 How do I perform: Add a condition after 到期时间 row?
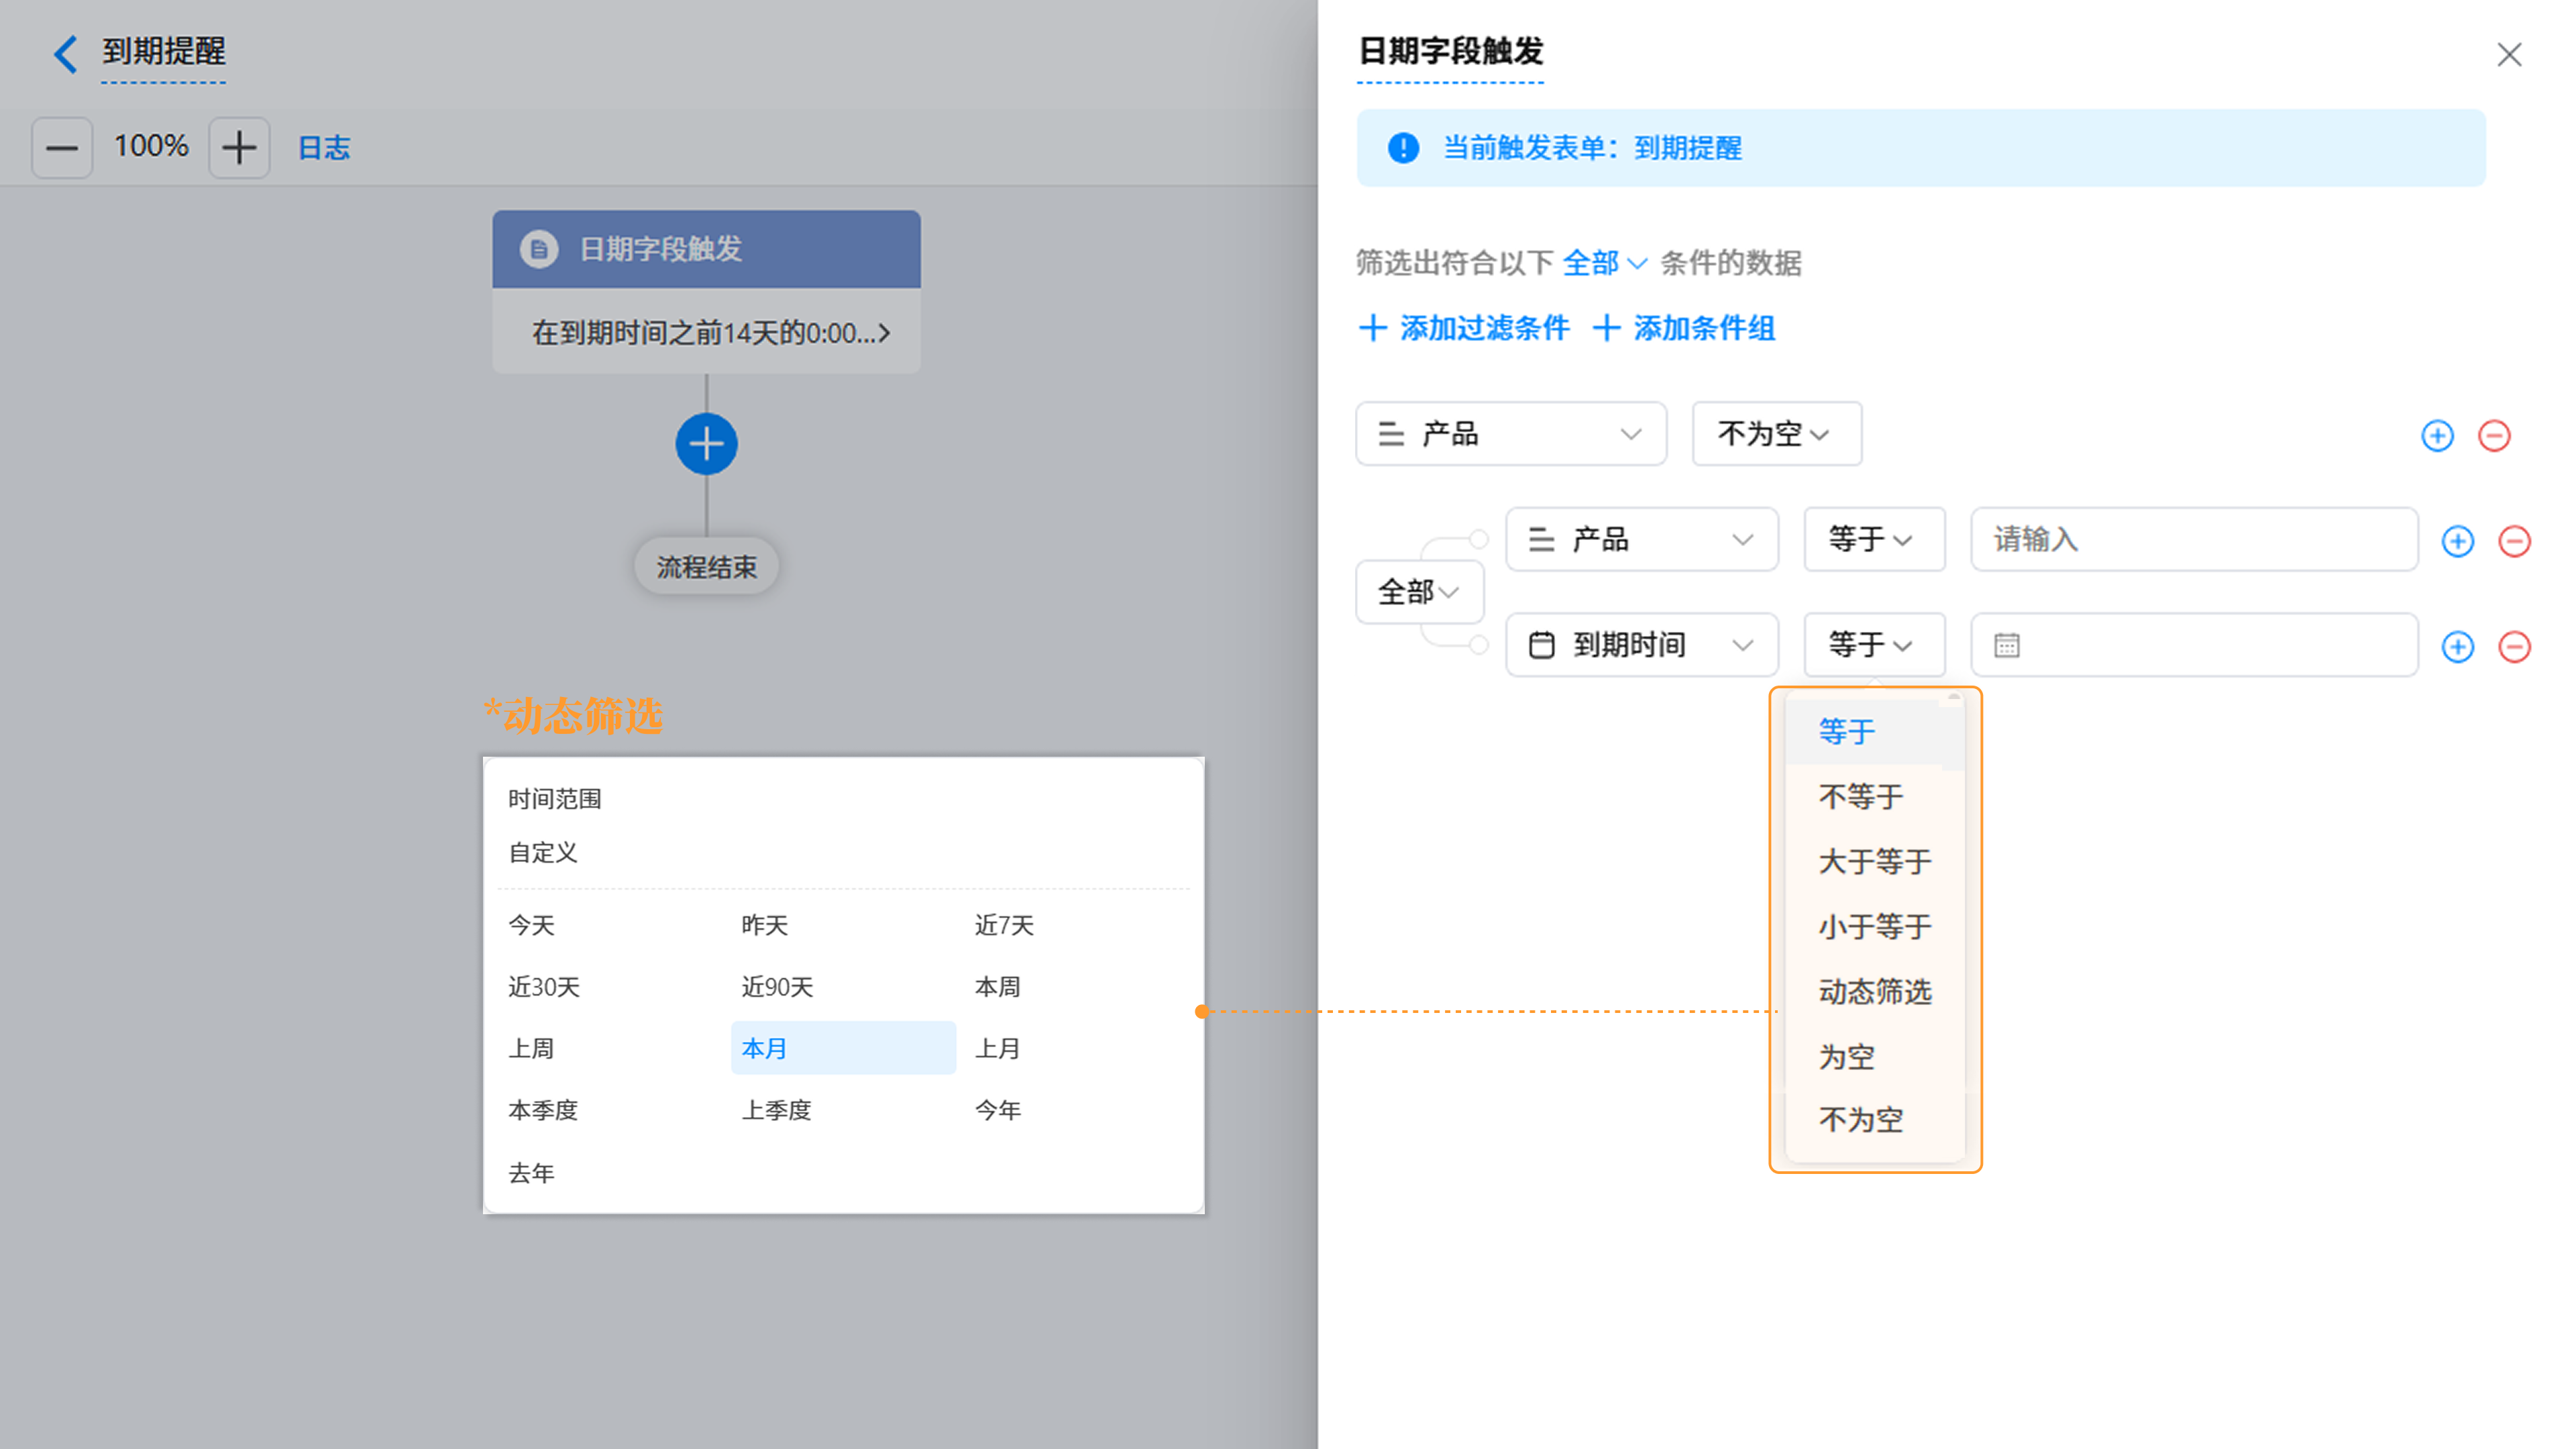point(2457,647)
